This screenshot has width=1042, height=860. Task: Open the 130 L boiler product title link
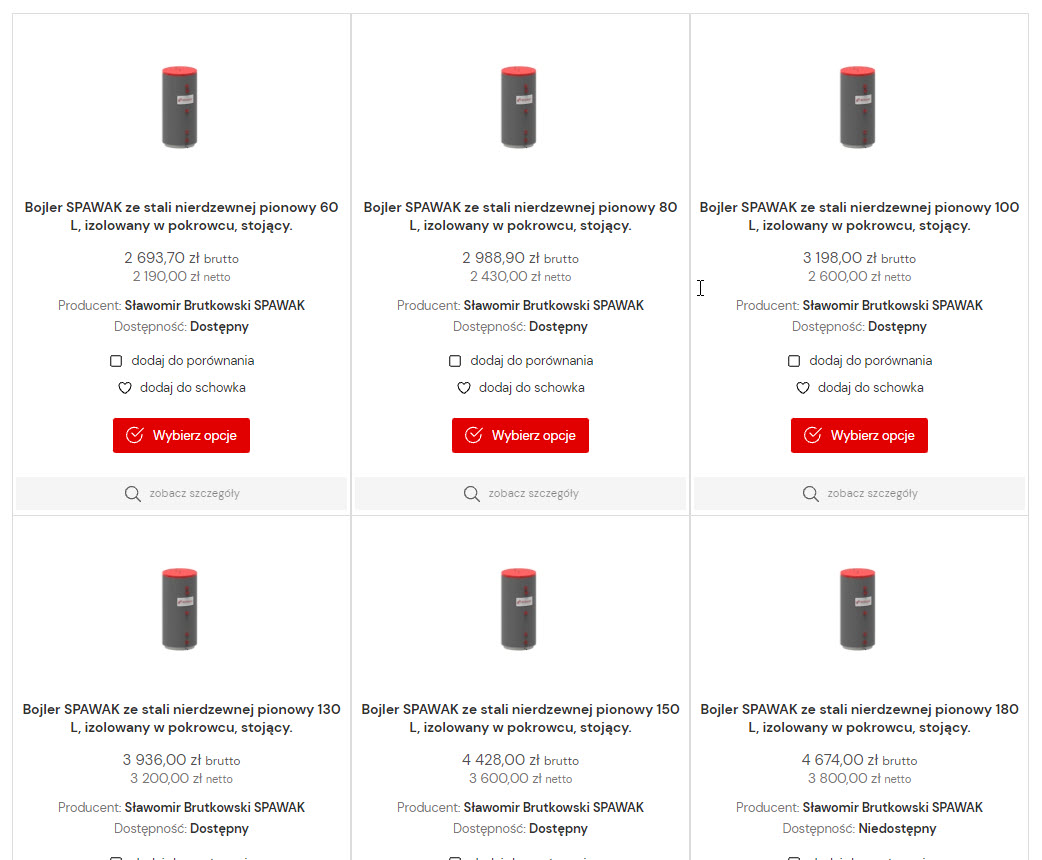(181, 718)
